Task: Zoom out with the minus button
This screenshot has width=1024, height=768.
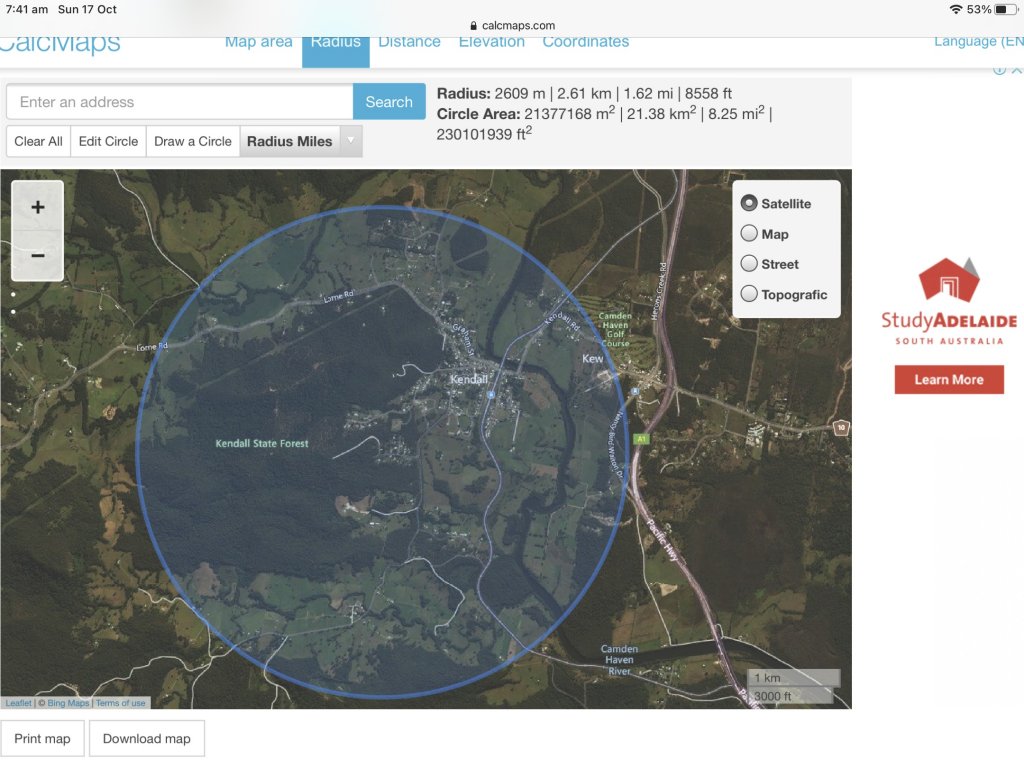Action: coord(38,256)
